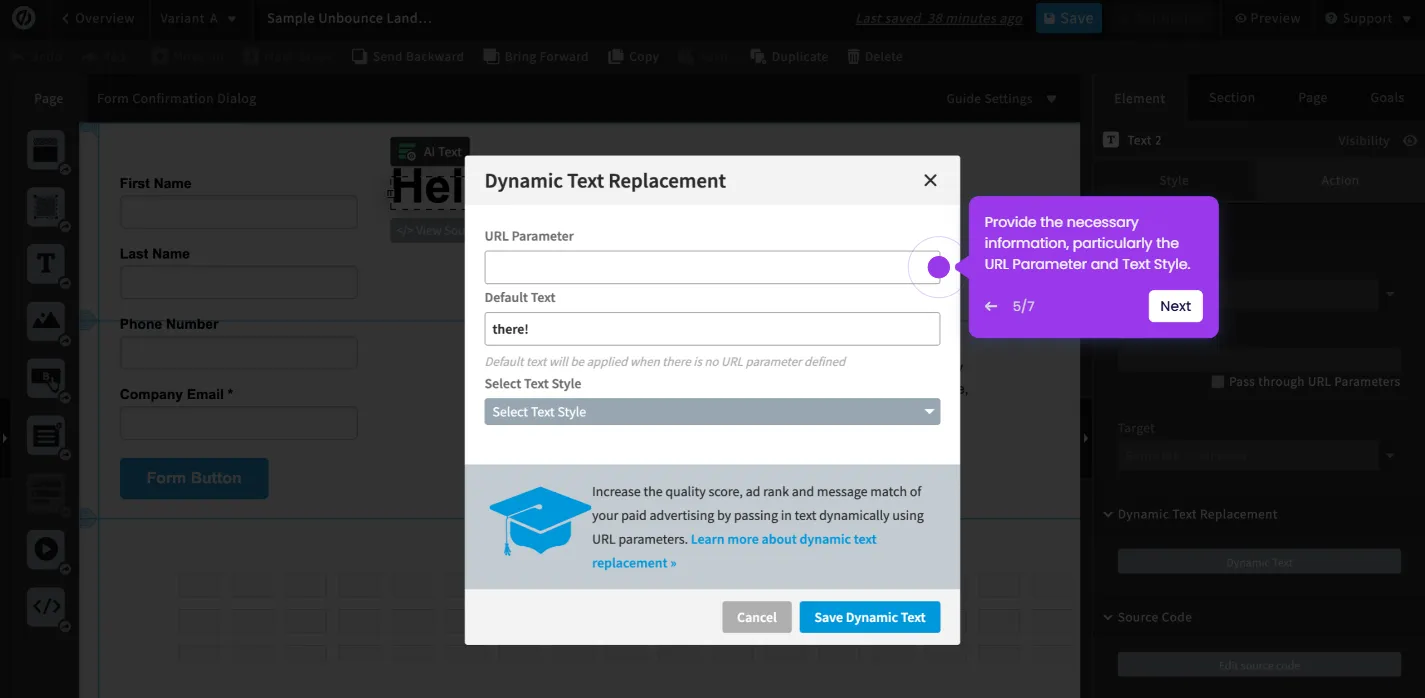Select the Section widget icon in sidebar
Viewport: 1425px width, 698px height.
pos(46,150)
